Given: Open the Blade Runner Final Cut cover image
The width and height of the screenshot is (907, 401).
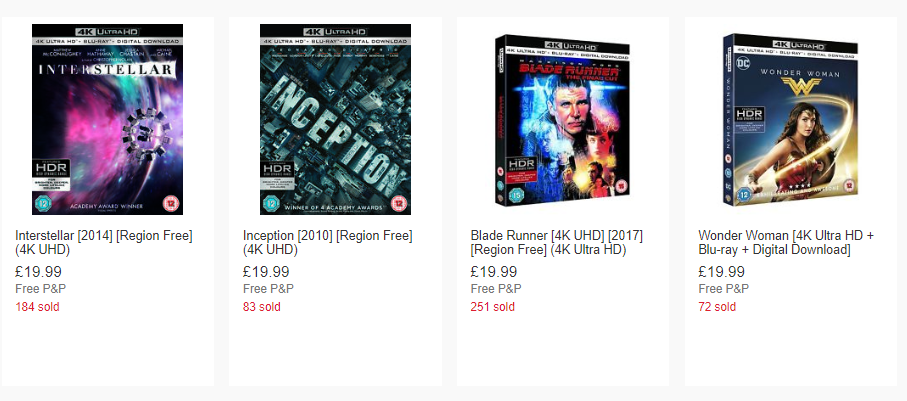Looking at the screenshot, I should click(563, 119).
